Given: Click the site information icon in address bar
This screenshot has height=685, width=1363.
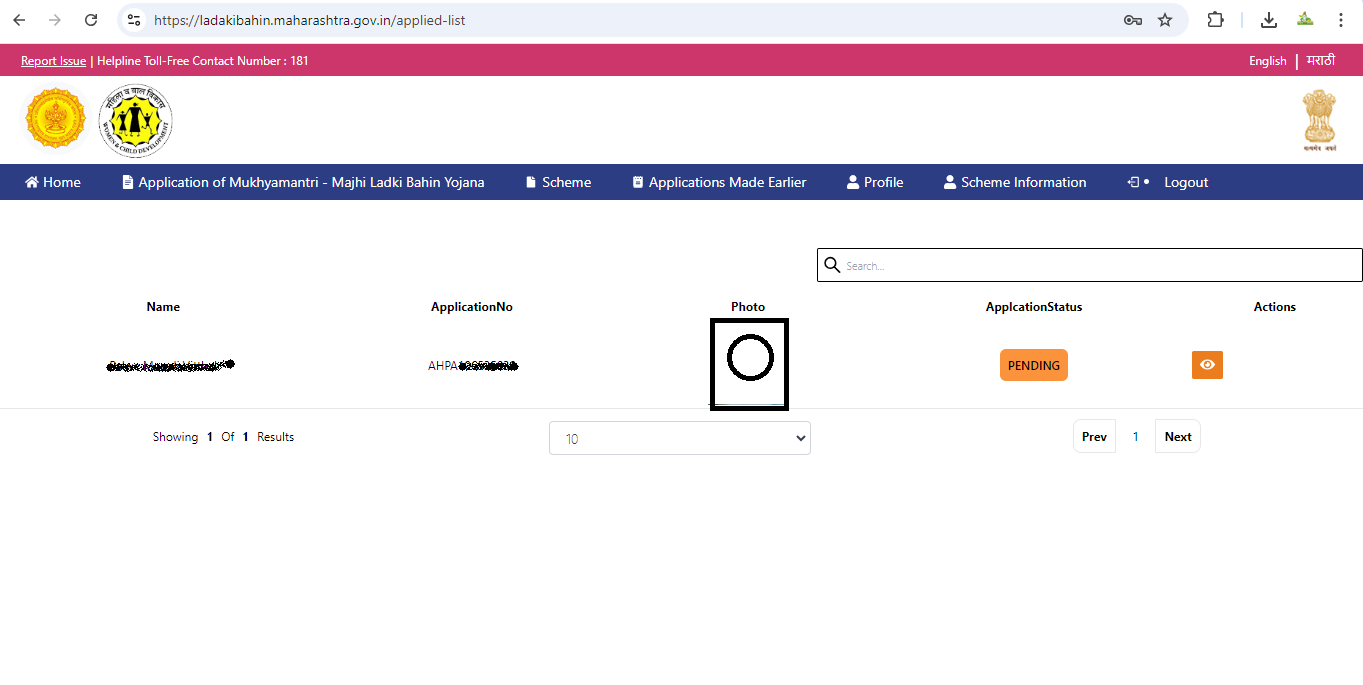Looking at the screenshot, I should click(x=134, y=20).
